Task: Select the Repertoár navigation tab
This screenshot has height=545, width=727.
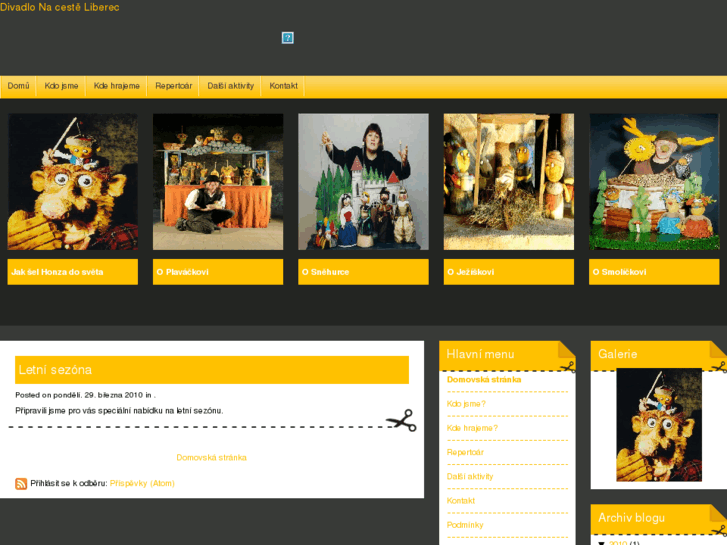Action: coord(173,86)
